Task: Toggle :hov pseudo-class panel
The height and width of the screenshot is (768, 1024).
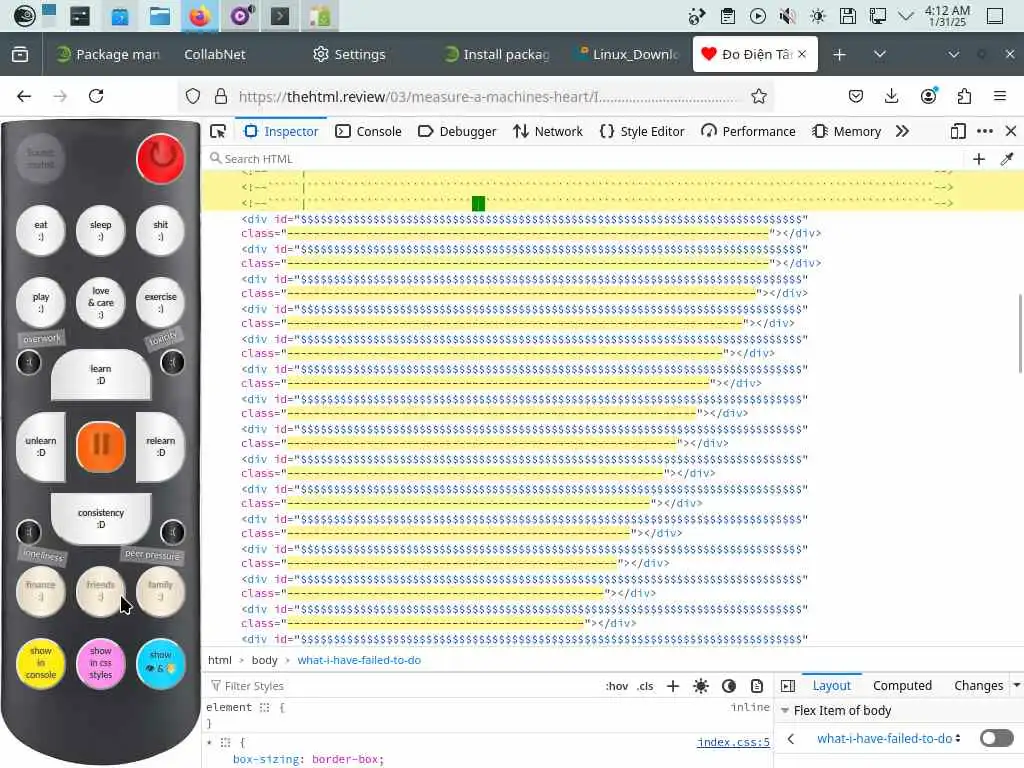Action: point(616,686)
